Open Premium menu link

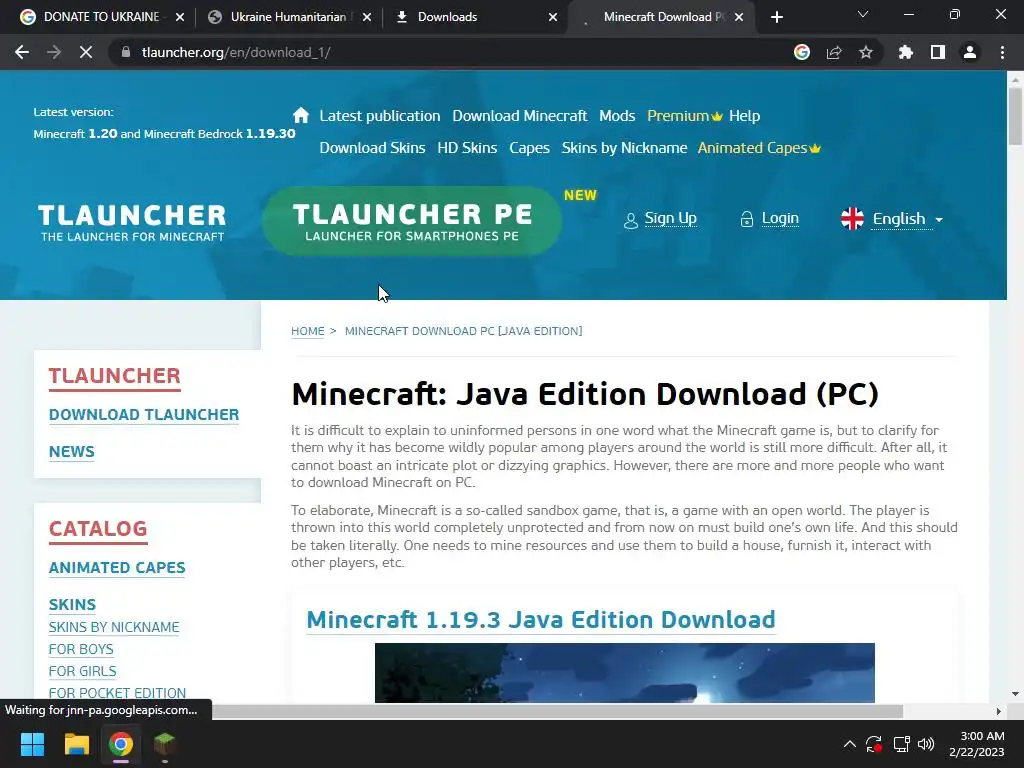(684, 116)
